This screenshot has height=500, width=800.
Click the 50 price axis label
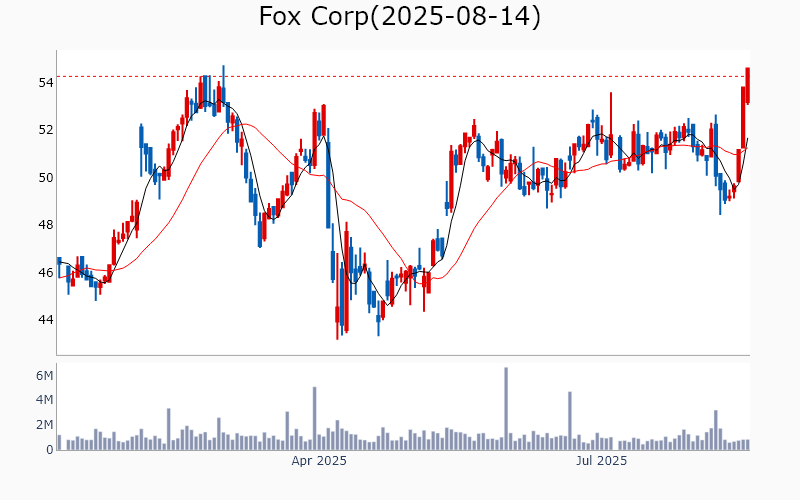pyautogui.click(x=46, y=178)
